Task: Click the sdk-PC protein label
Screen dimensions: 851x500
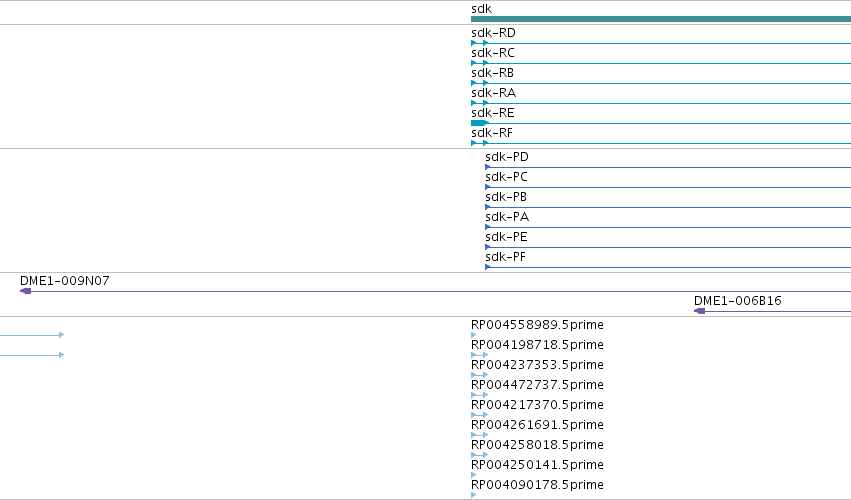Action: coord(506,177)
